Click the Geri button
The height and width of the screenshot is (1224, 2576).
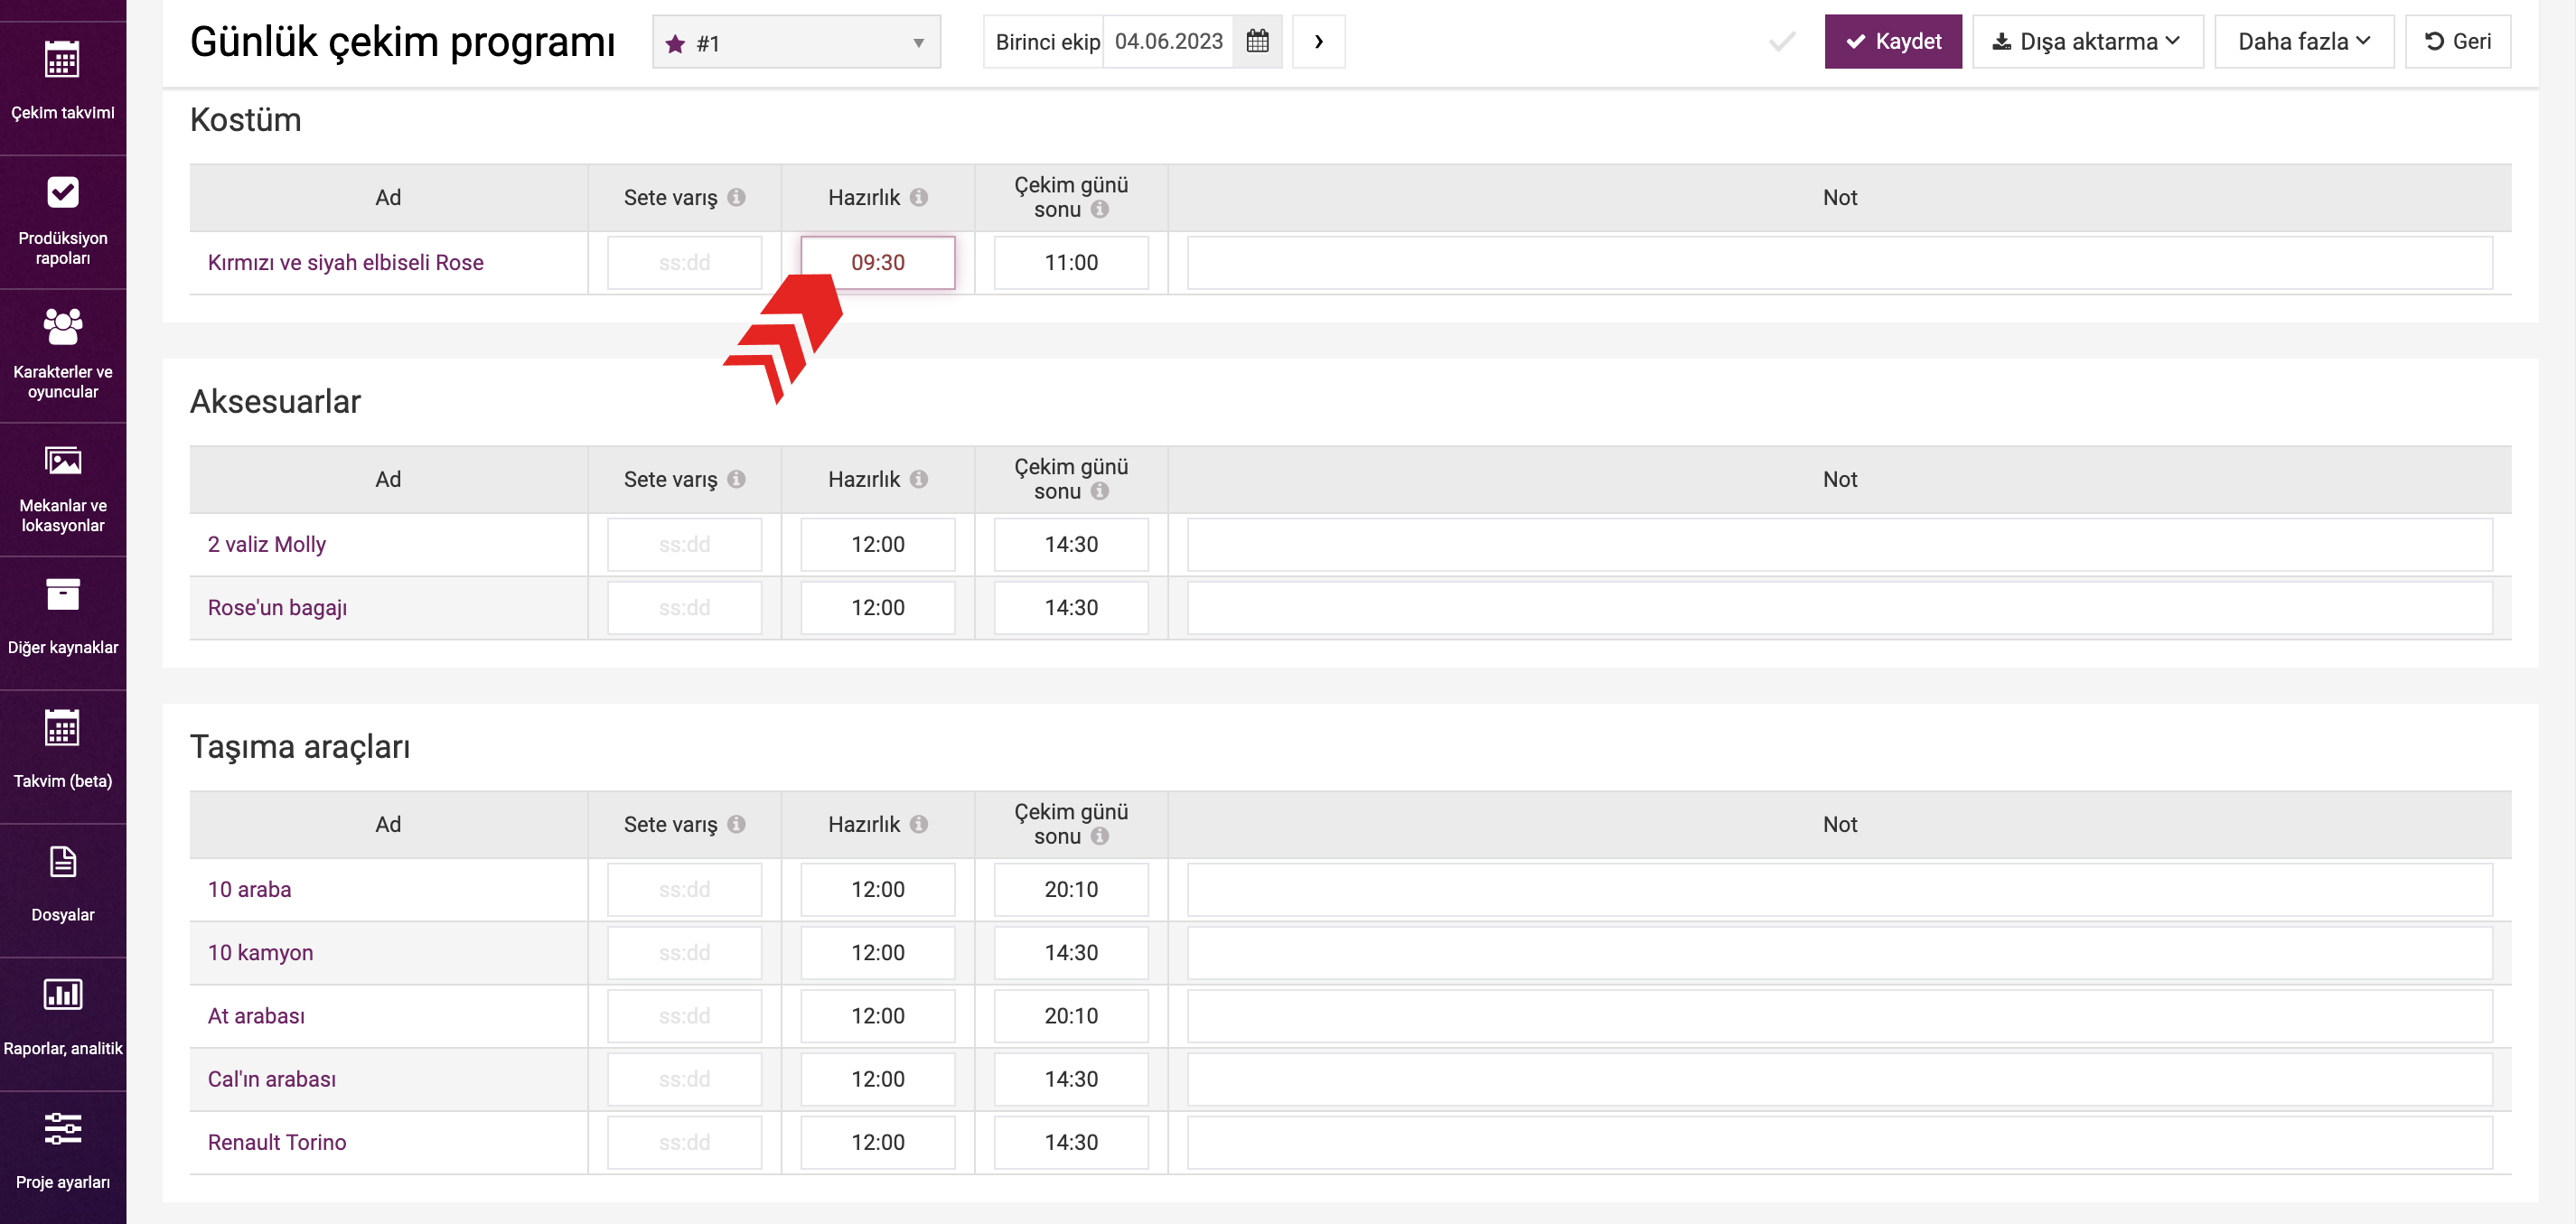pyautogui.click(x=2457, y=42)
